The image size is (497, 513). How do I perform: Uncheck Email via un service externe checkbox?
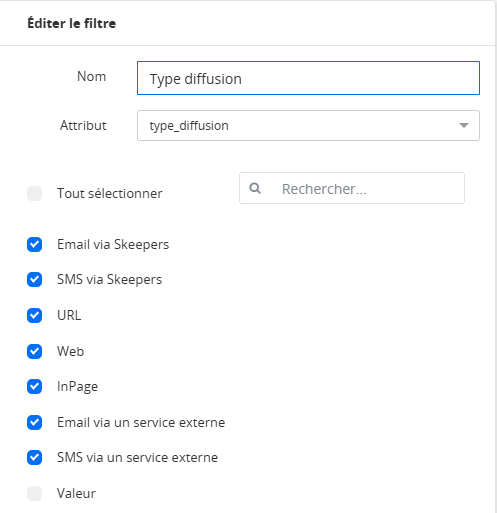pyautogui.click(x=34, y=422)
